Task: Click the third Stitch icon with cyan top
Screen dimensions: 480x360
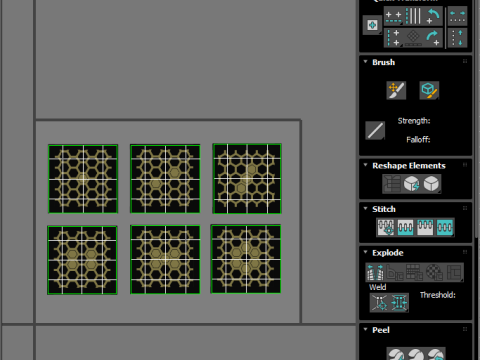Action: (425, 227)
